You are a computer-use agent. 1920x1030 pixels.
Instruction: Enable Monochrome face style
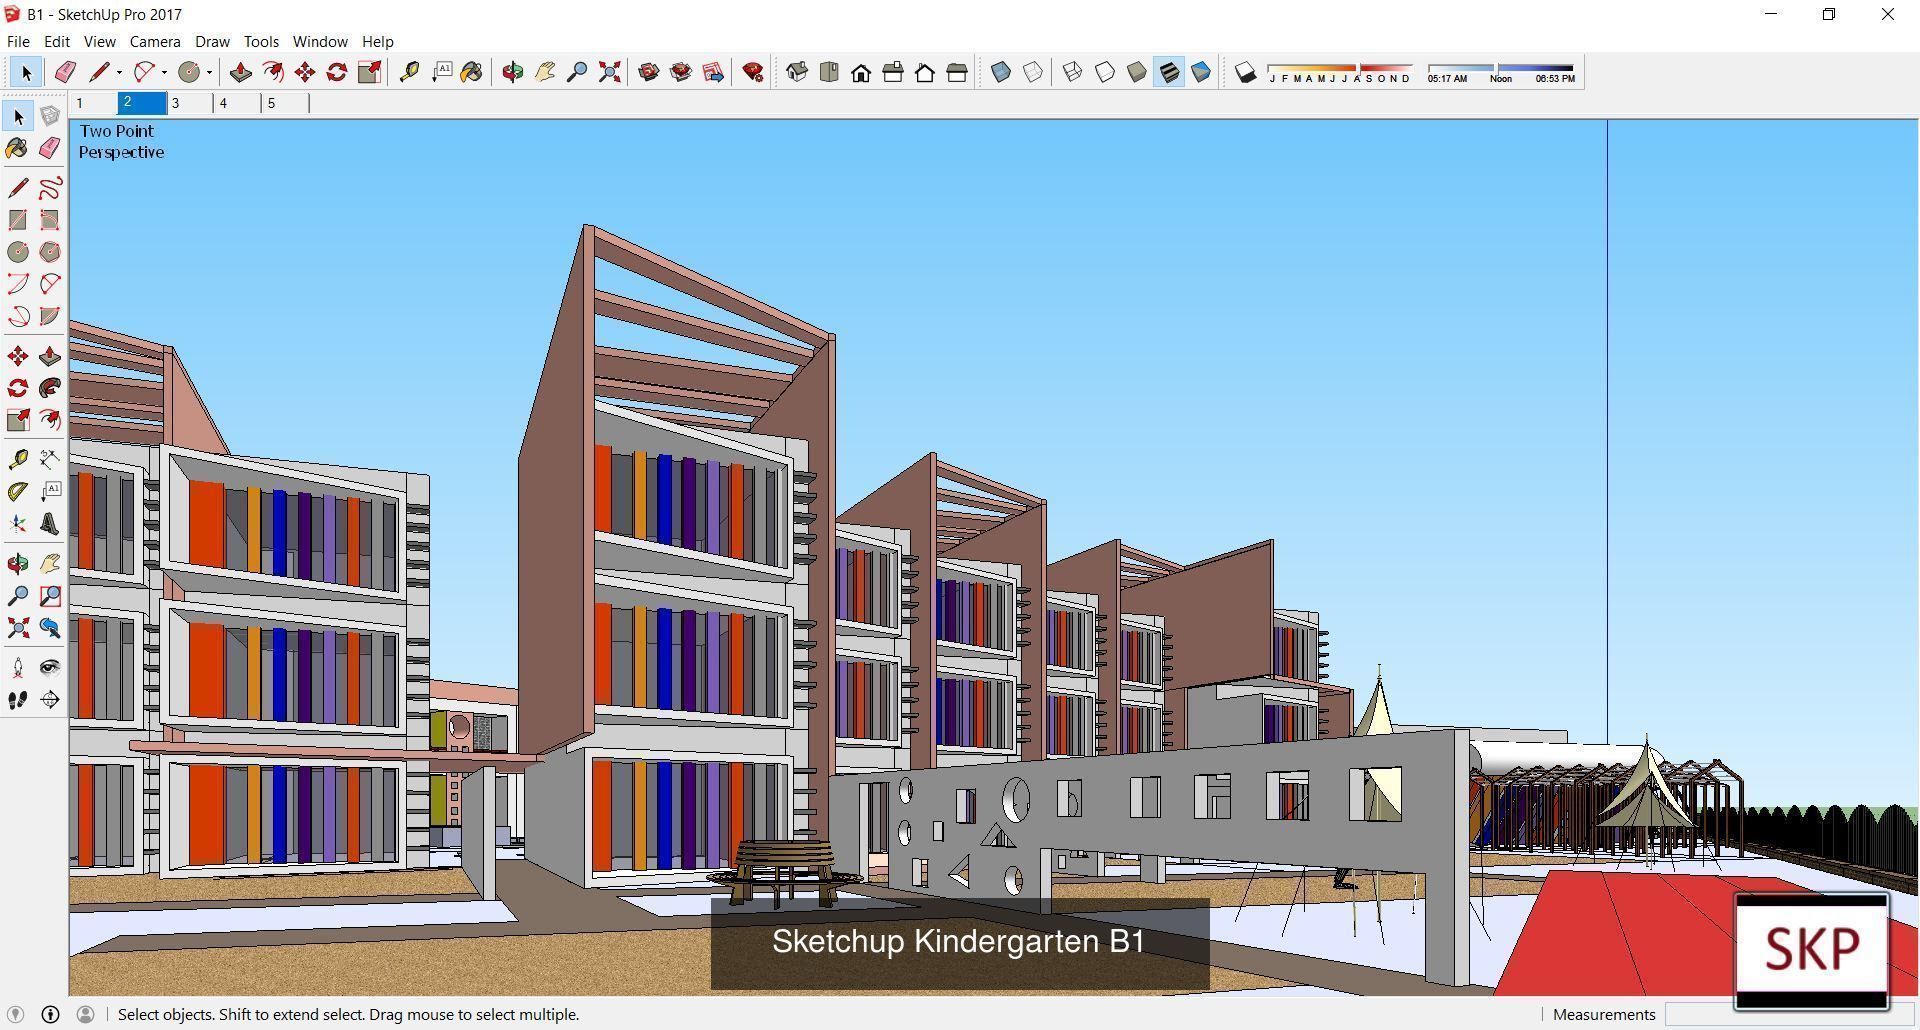(x=1201, y=72)
